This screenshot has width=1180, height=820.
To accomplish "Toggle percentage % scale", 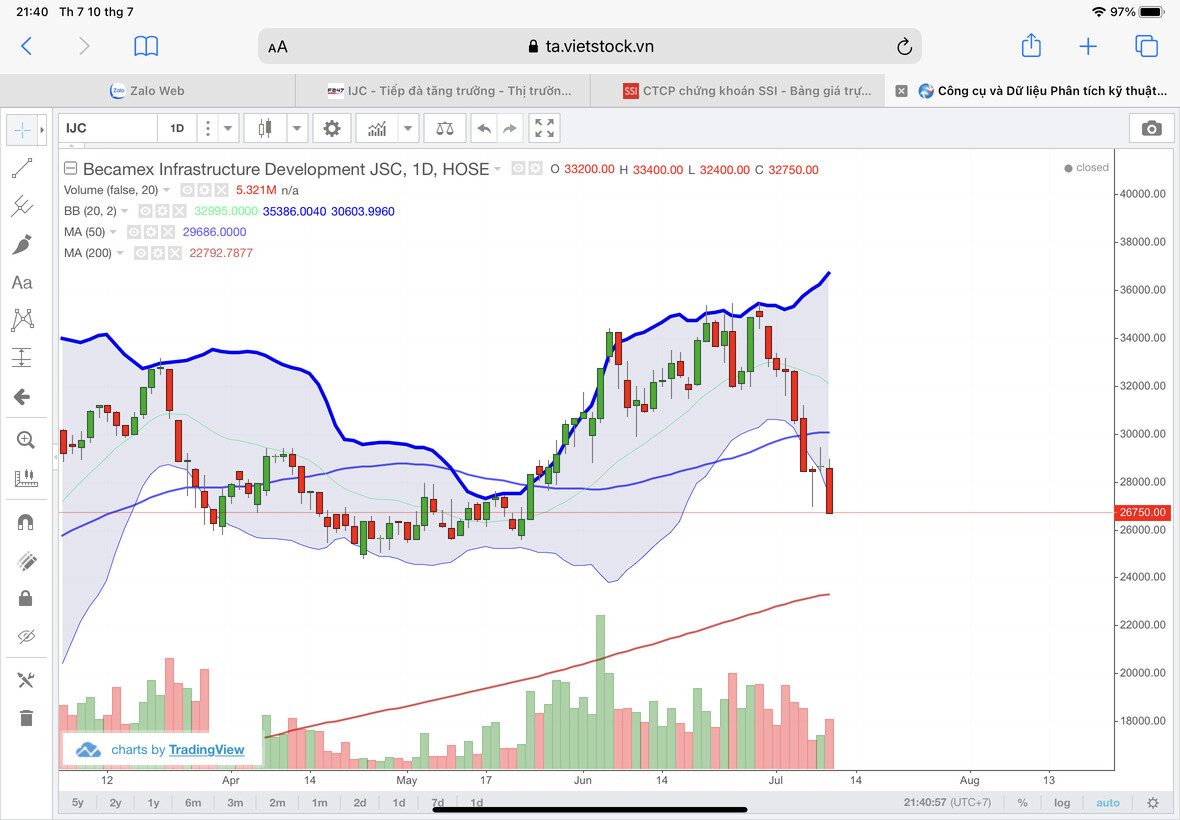I will point(1022,803).
